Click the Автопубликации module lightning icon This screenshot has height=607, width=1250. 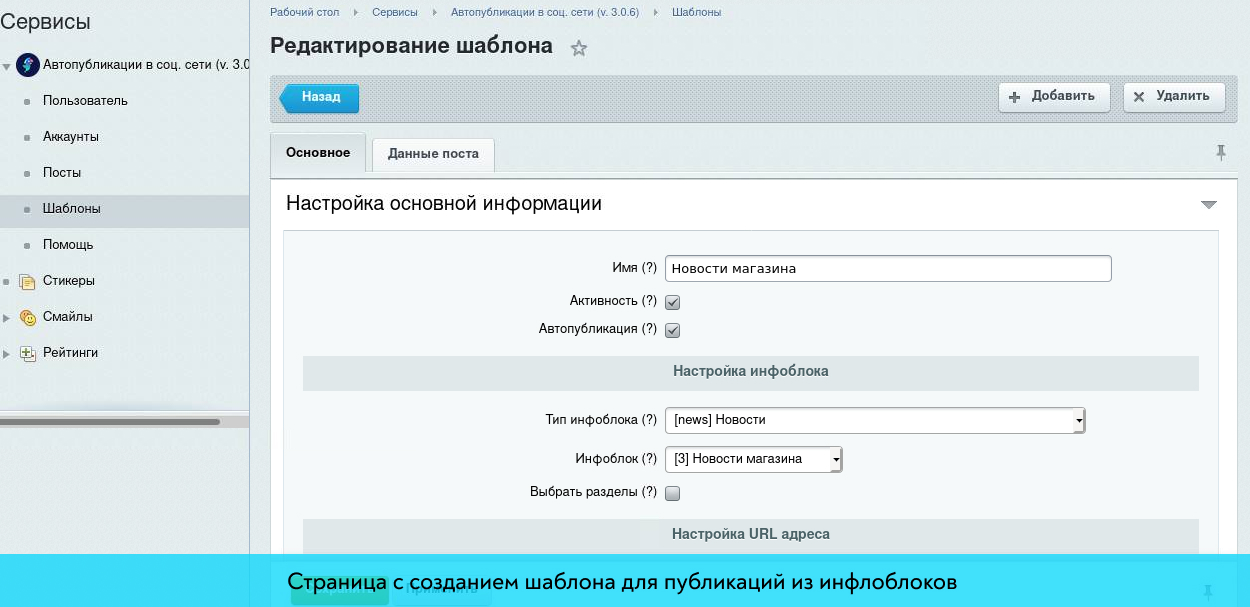click(28, 65)
